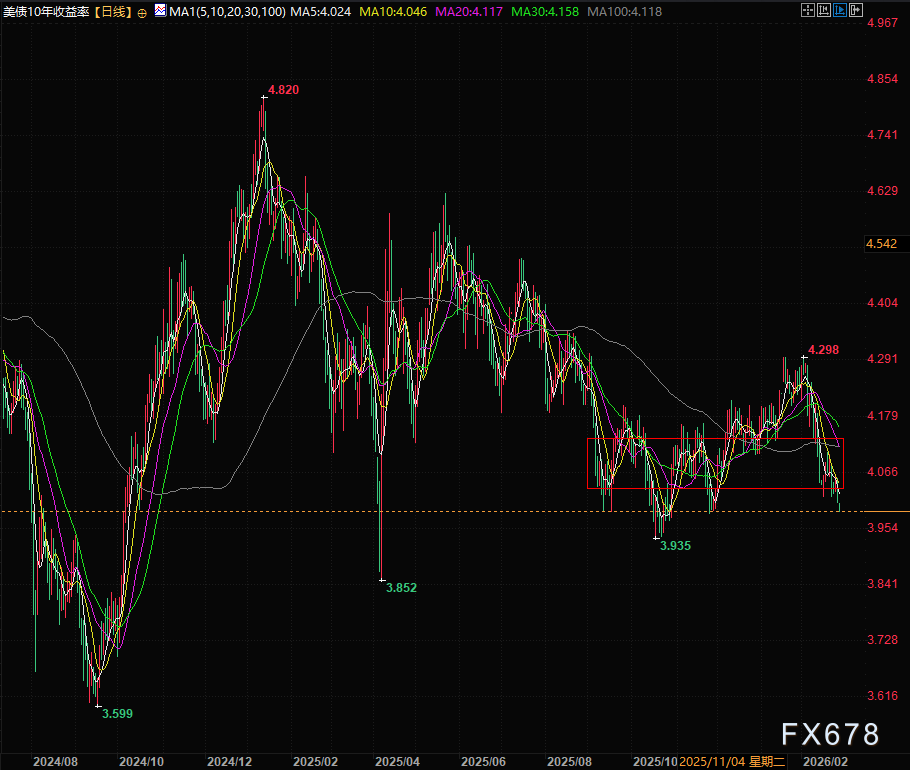
Task: Click the 4.066 price axis label
Action: 882,472
